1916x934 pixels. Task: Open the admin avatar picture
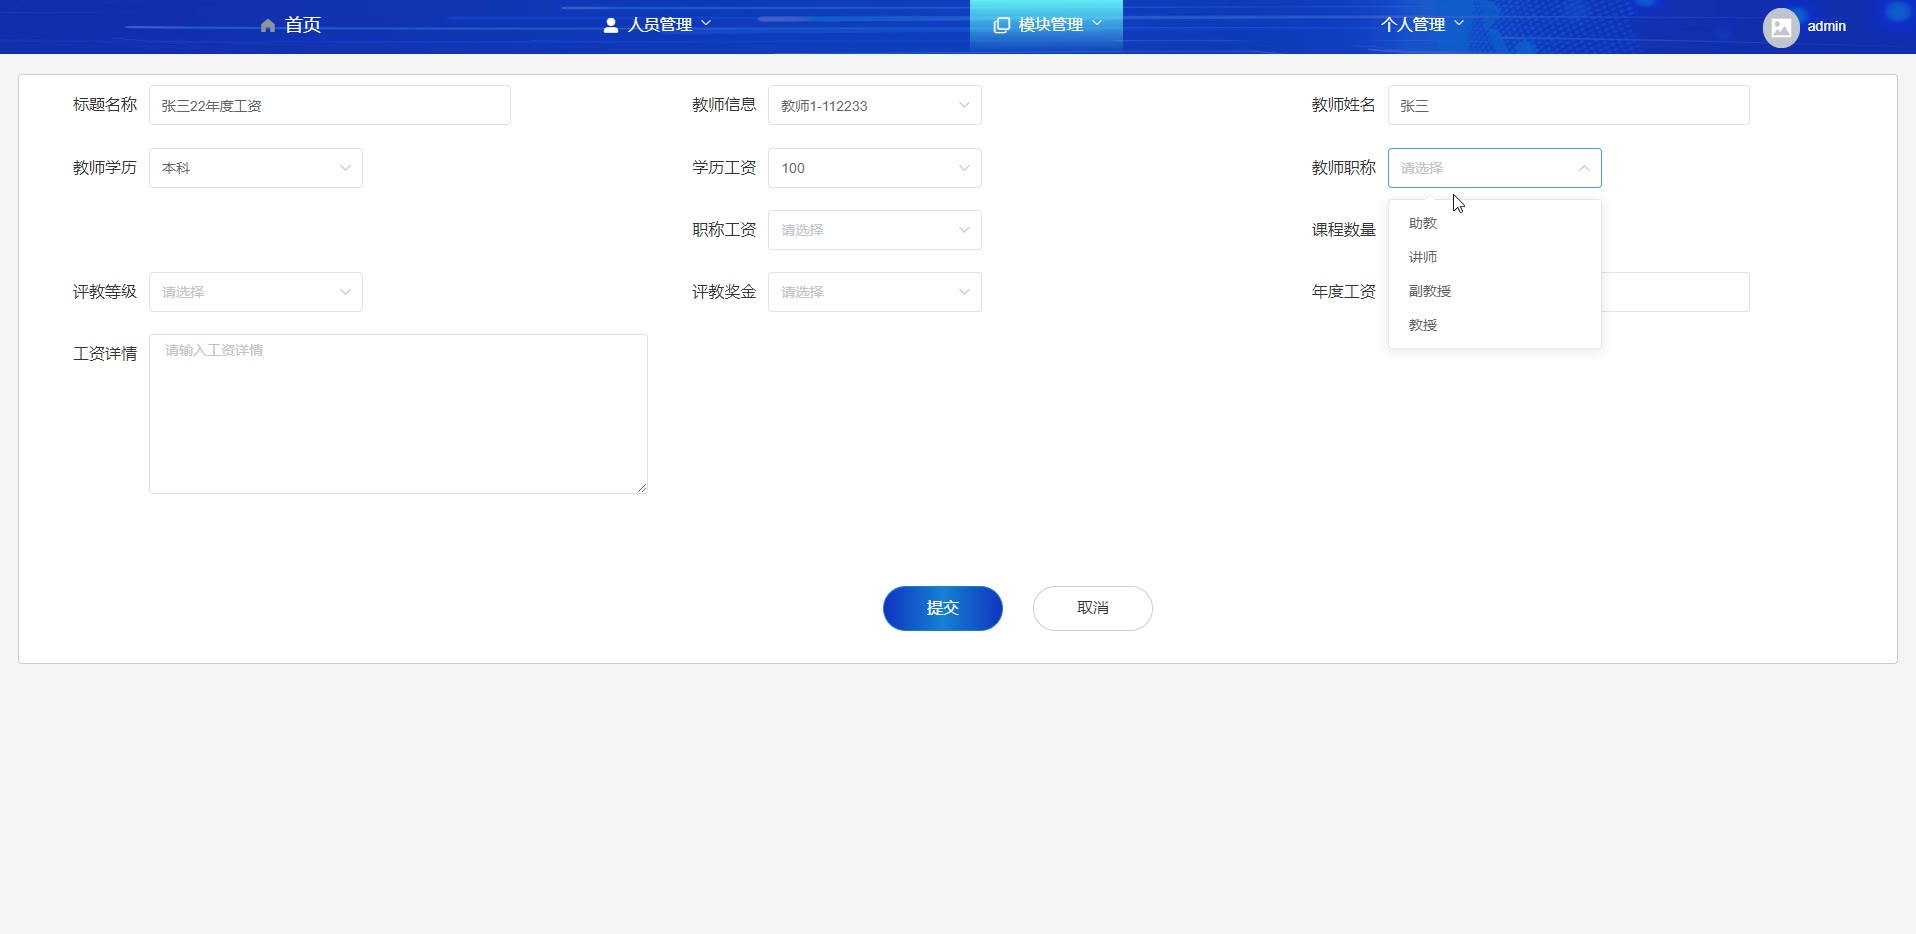click(1781, 27)
